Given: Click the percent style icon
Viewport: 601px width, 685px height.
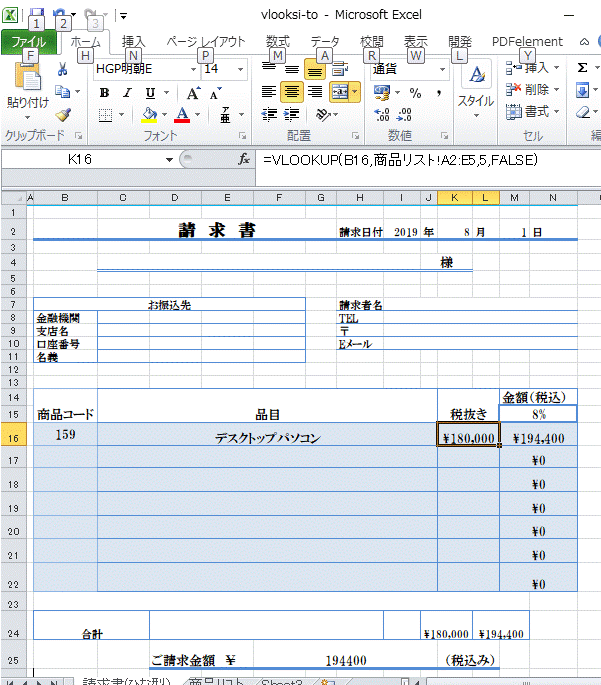Looking at the screenshot, I should tap(415, 92).
